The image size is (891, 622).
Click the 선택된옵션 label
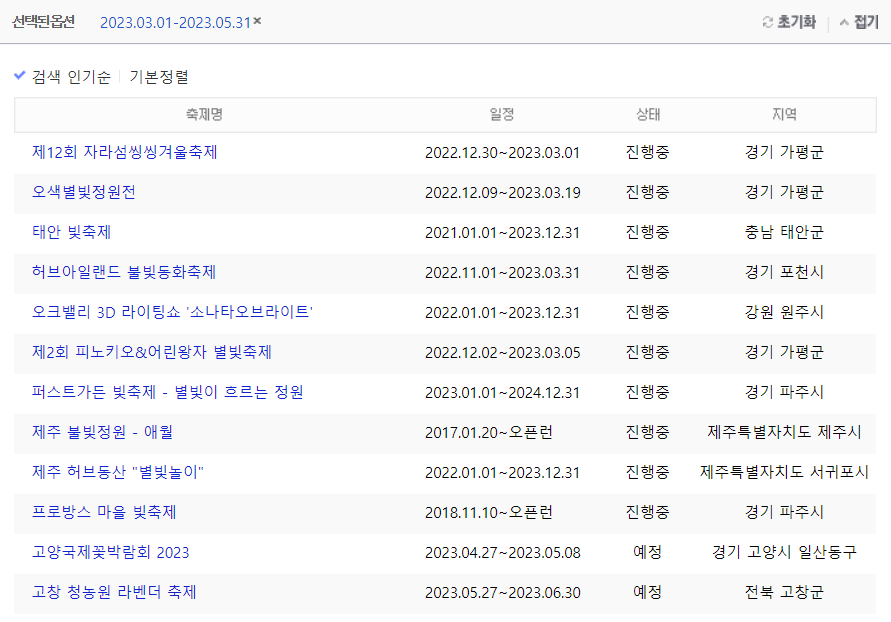44,22
